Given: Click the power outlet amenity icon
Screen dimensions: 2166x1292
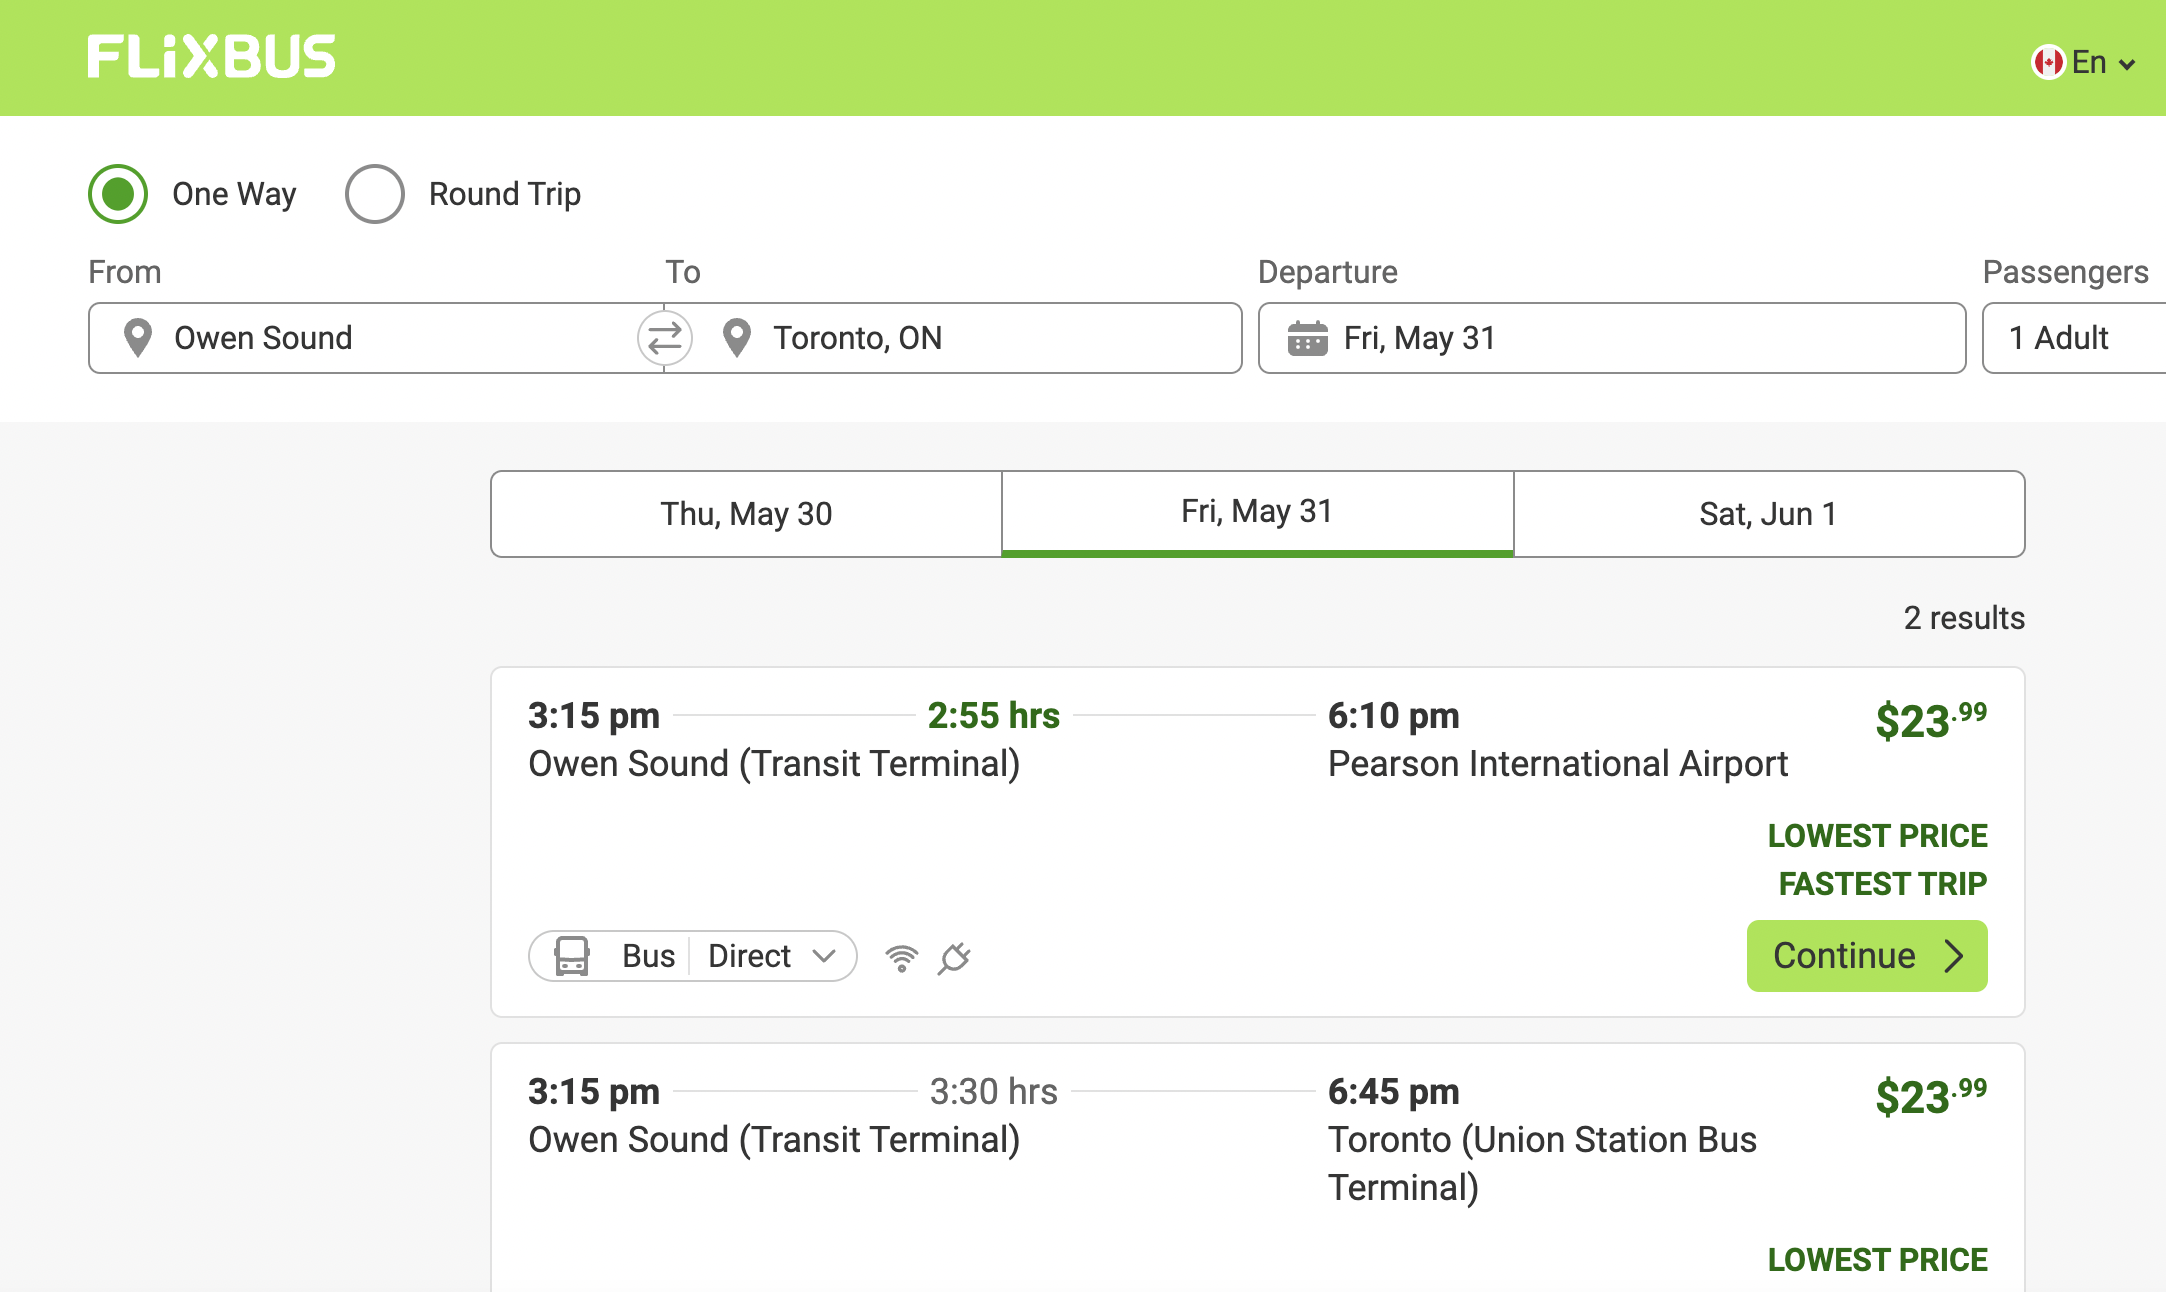Looking at the screenshot, I should pos(957,956).
